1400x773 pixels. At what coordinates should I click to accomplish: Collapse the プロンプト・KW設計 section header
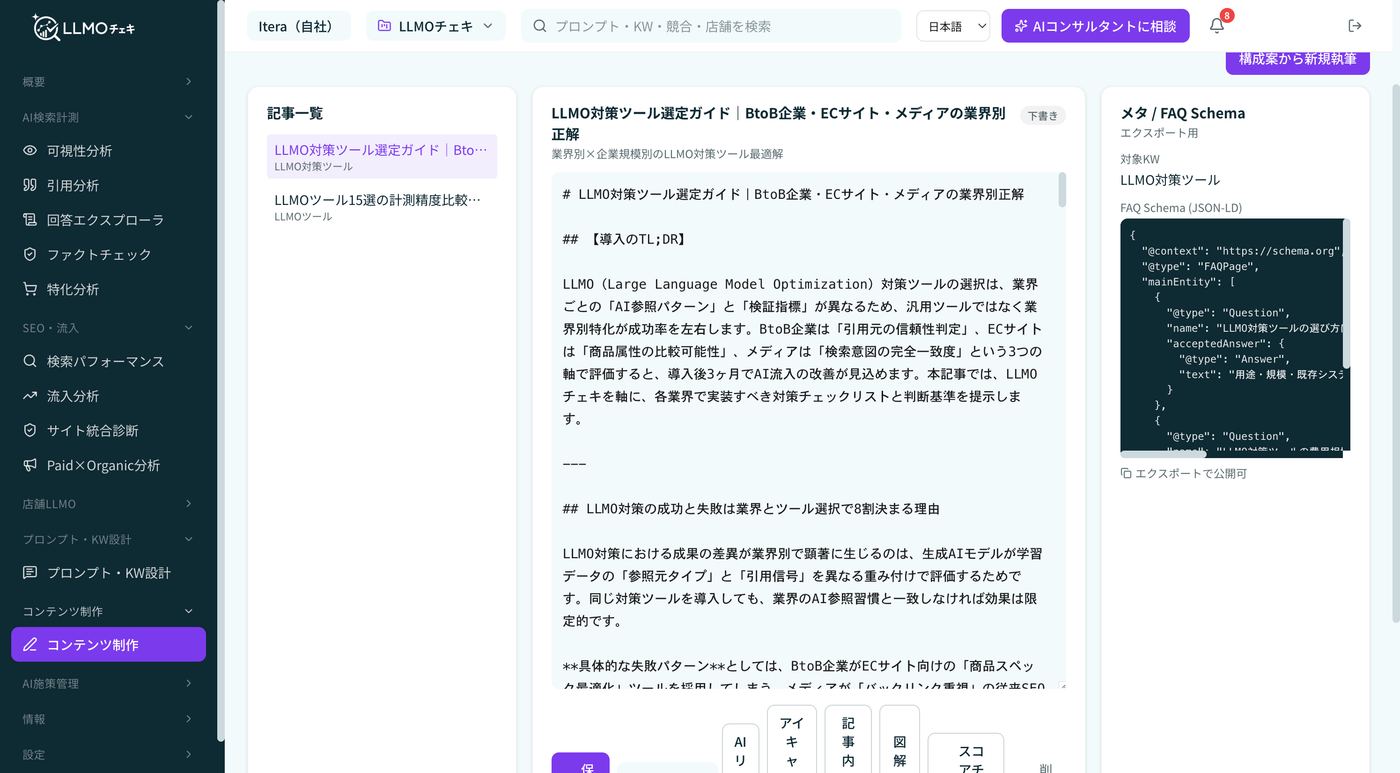tap(108, 539)
